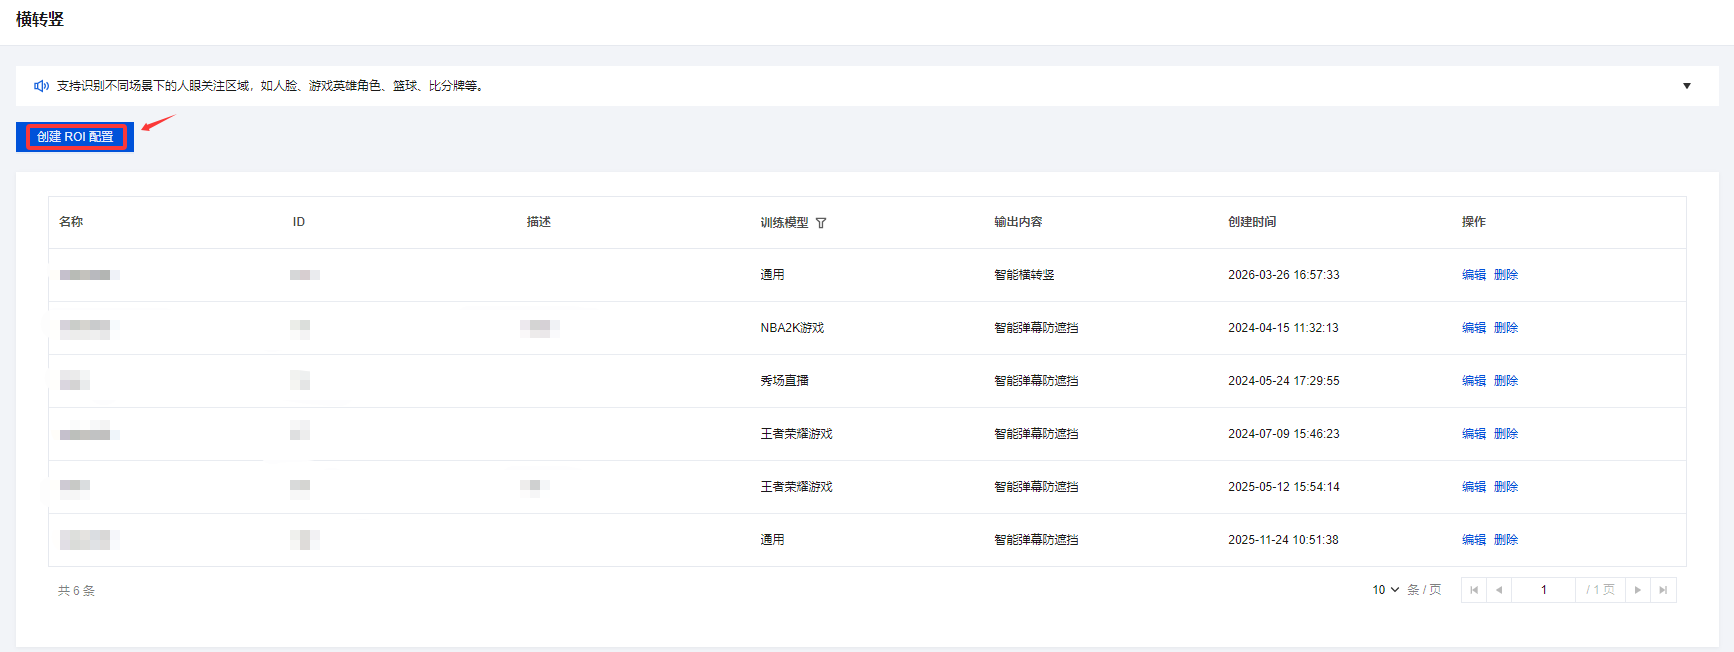Go to last page icon
The width and height of the screenshot is (1734, 652).
[1663, 590]
